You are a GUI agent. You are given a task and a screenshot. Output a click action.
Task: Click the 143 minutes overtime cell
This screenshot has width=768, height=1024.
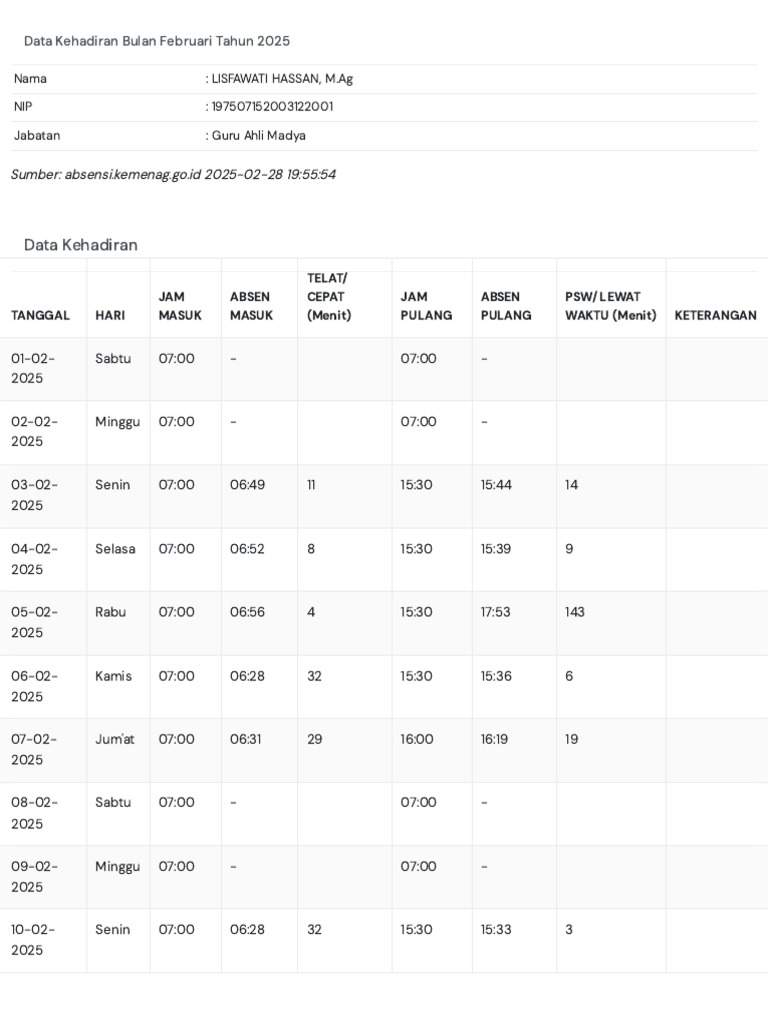[575, 612]
